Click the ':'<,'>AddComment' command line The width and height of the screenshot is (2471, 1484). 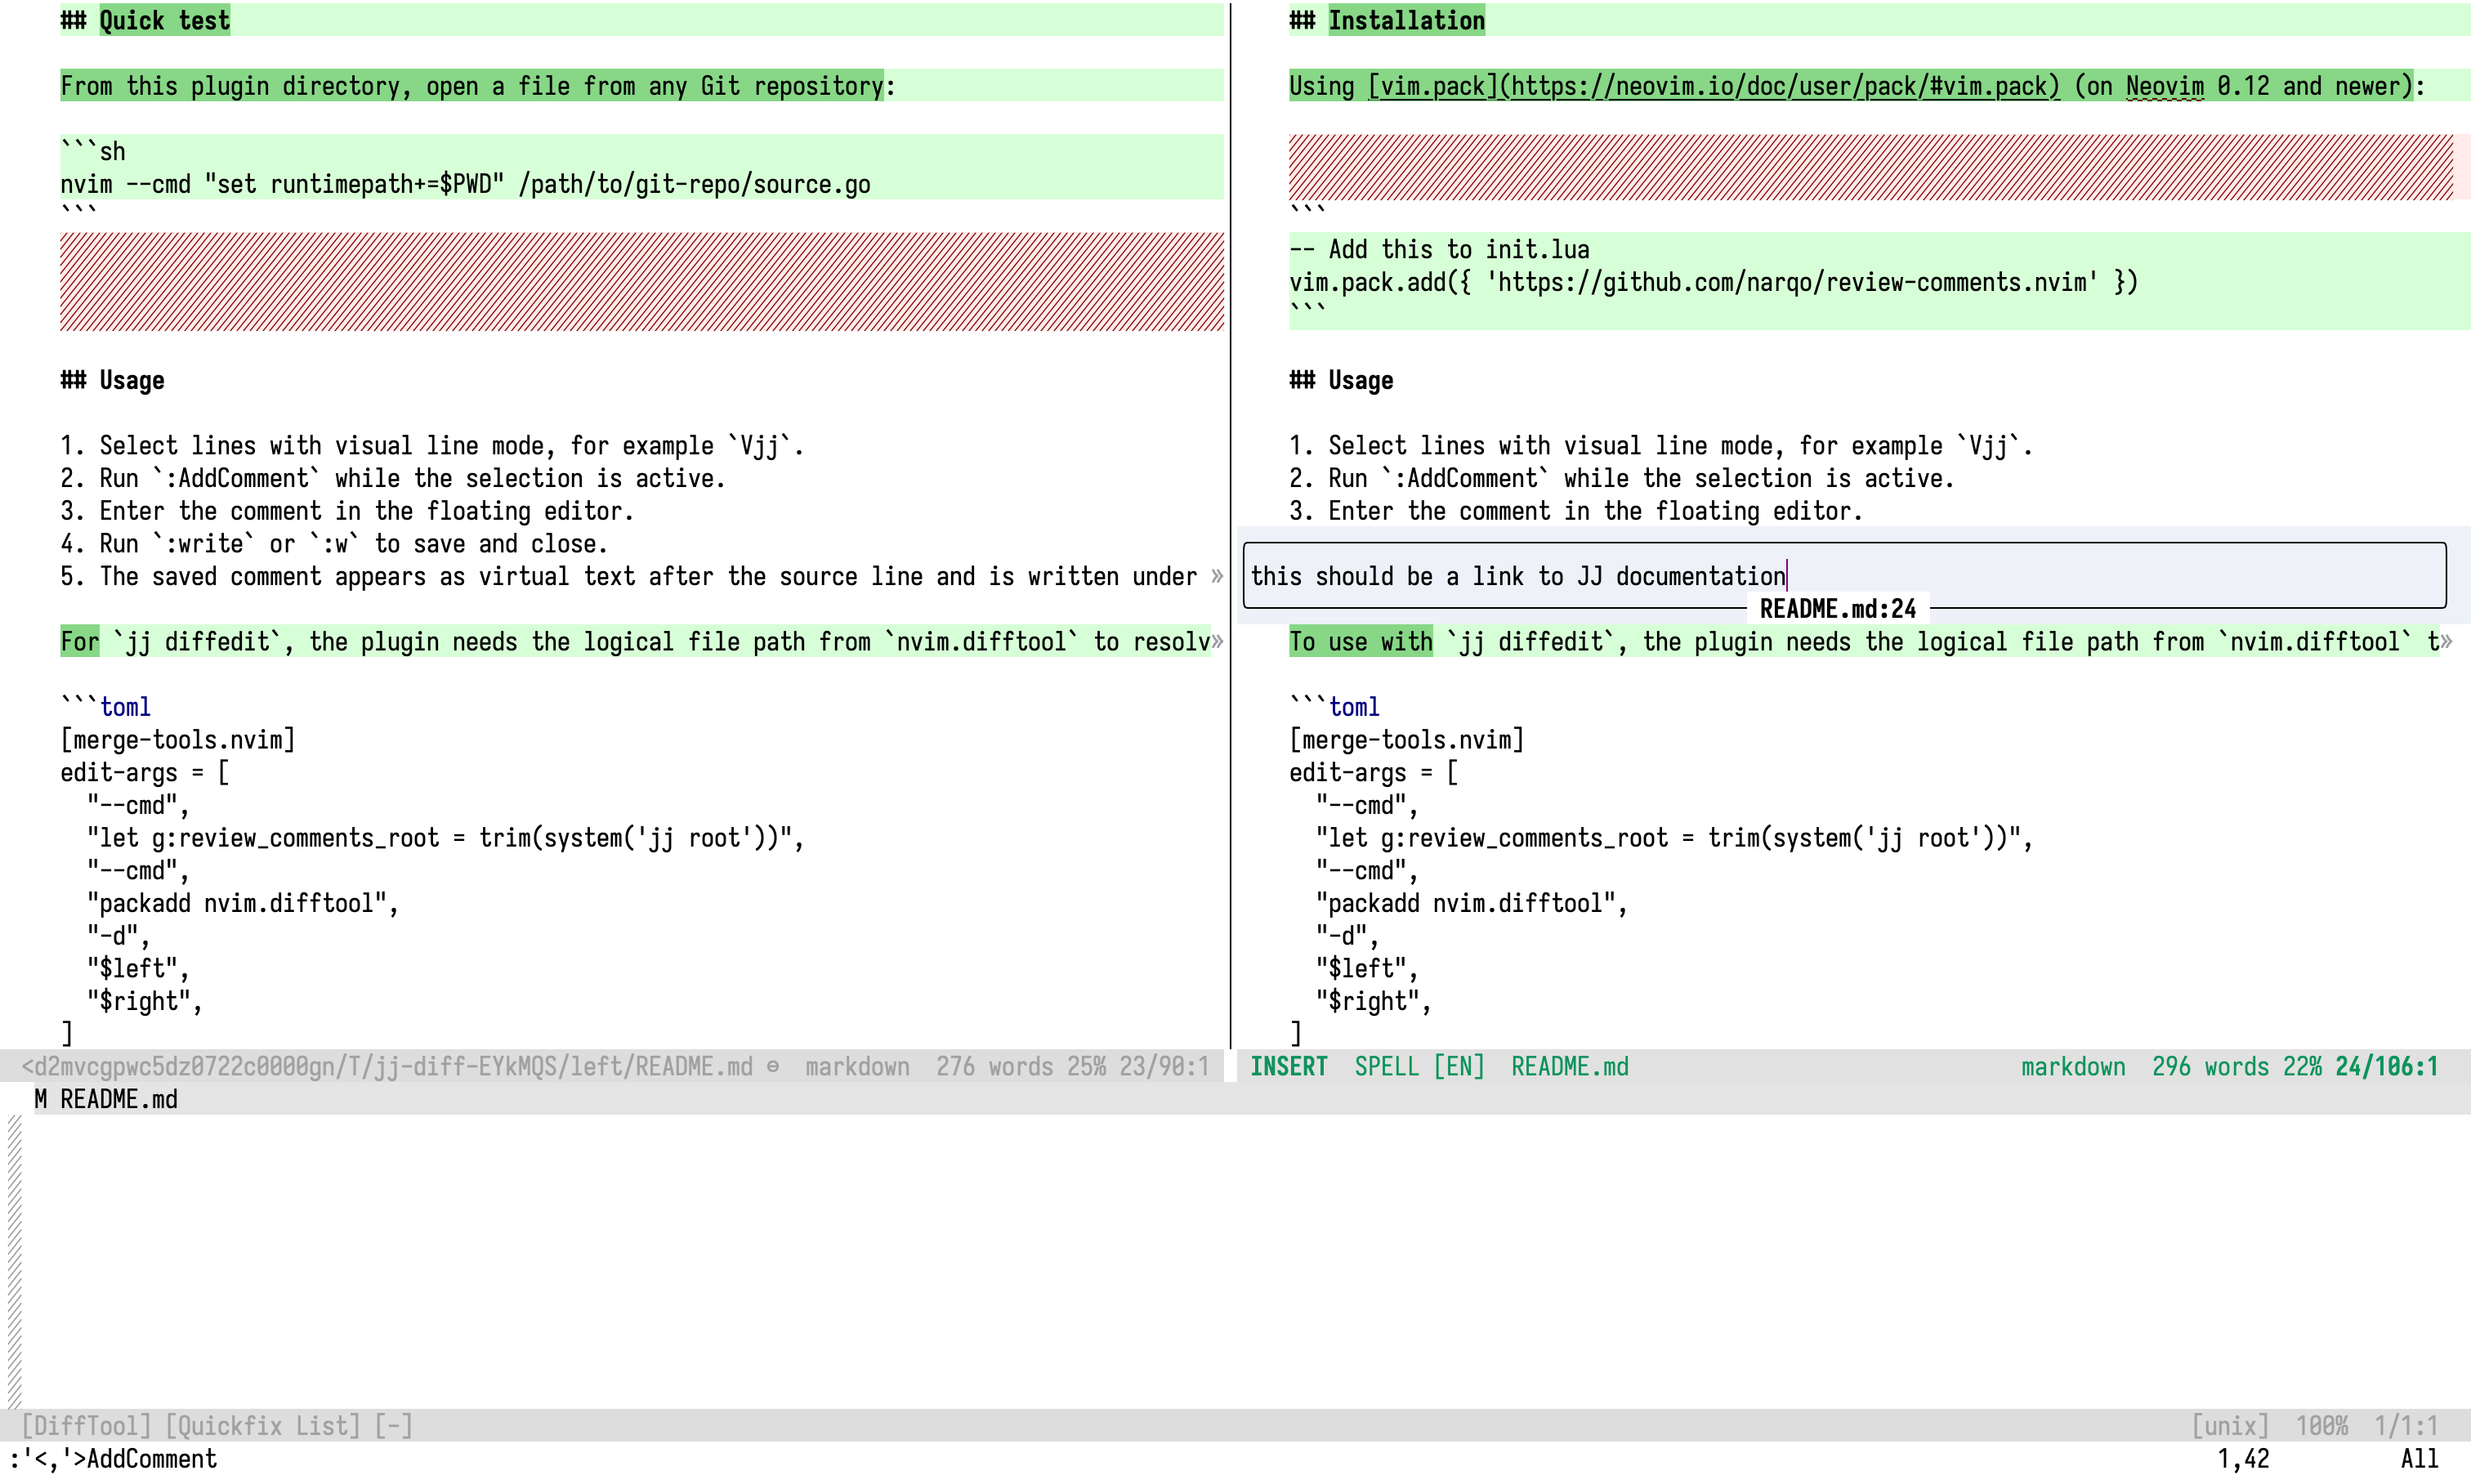click(x=112, y=1459)
